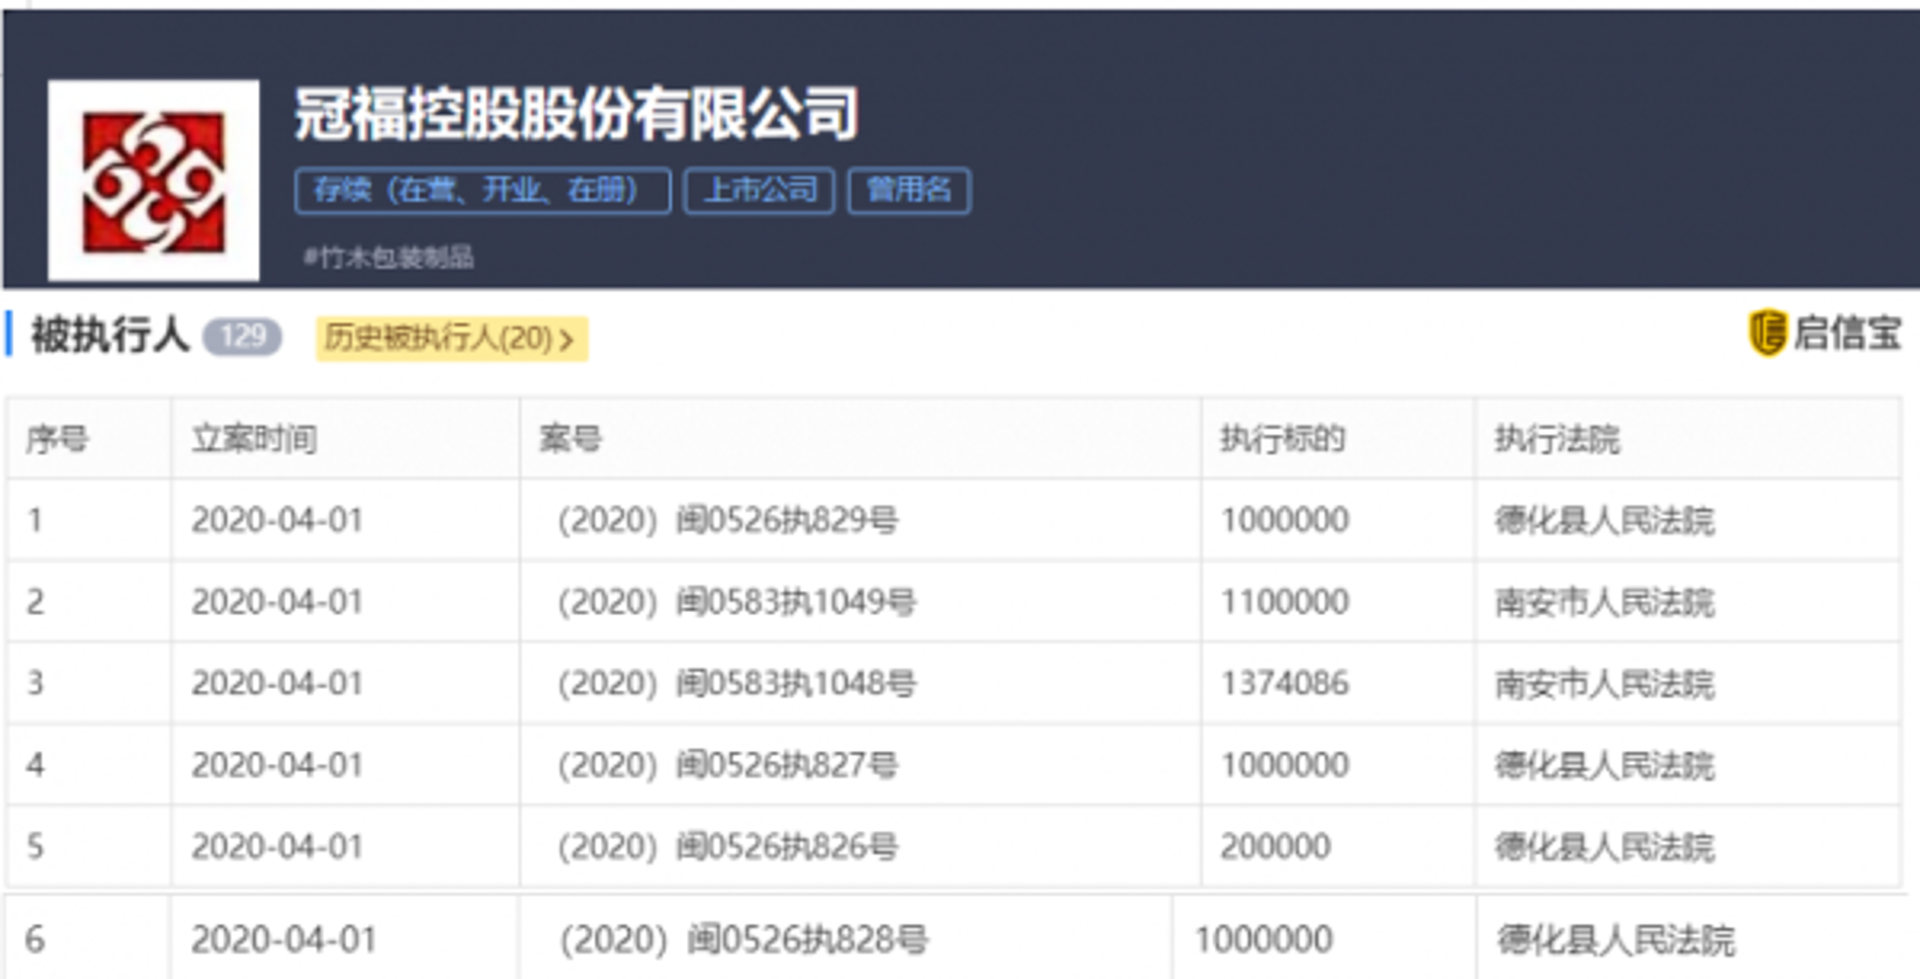Click date 2020-04-01 for case 闽0583执1048号
The image size is (1920, 979).
(x=277, y=684)
